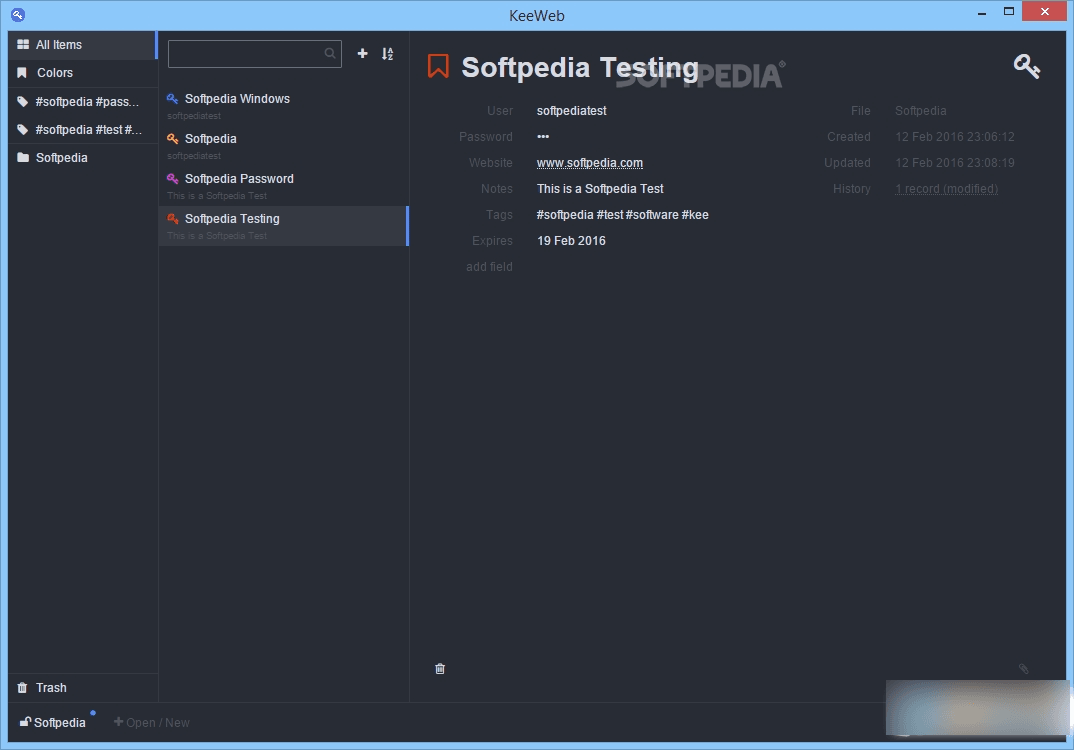Change the Expires date 19 Feb 2016

(x=571, y=241)
